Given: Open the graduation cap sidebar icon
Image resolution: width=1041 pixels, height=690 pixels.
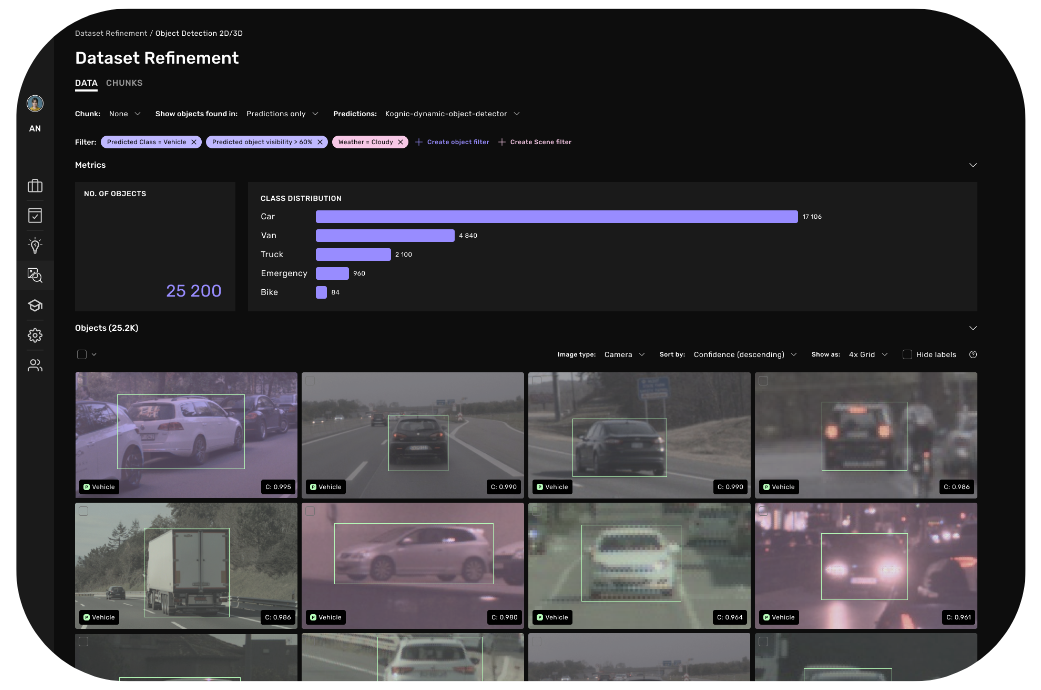Looking at the screenshot, I should (35, 305).
